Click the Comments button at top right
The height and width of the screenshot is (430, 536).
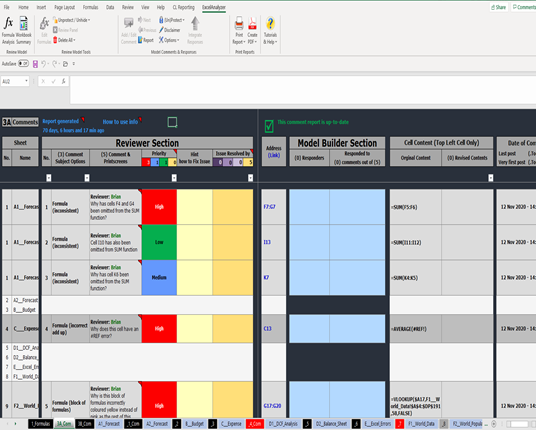pos(524,7)
